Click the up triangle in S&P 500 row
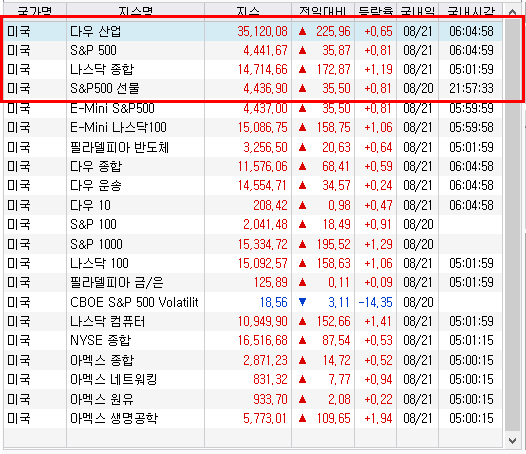The image size is (526, 454). [x=302, y=50]
